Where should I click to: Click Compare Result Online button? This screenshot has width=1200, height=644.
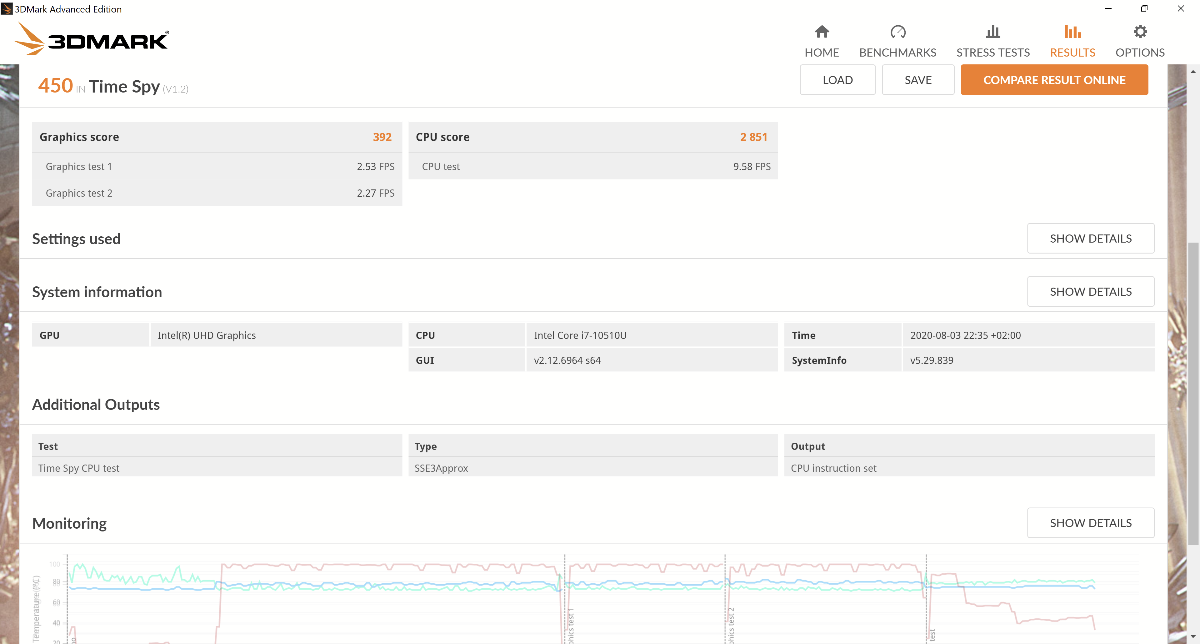click(1054, 80)
